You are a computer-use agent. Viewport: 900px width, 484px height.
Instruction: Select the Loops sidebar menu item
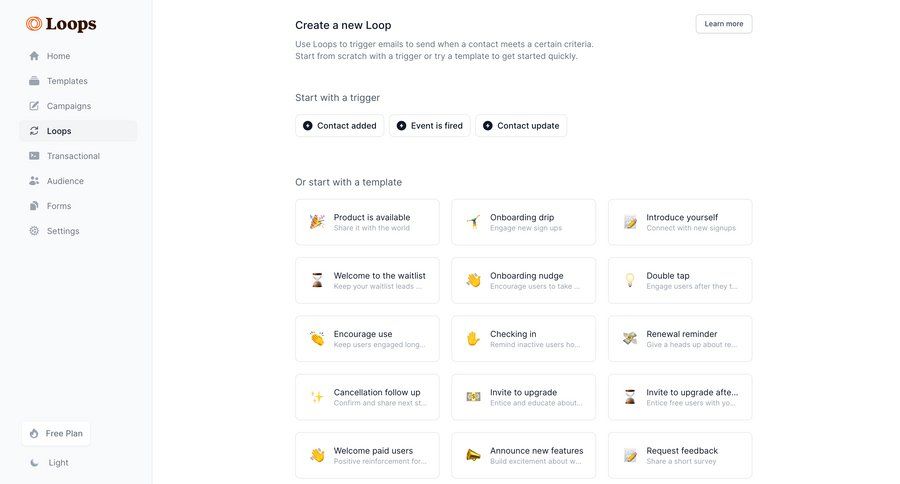pos(78,131)
